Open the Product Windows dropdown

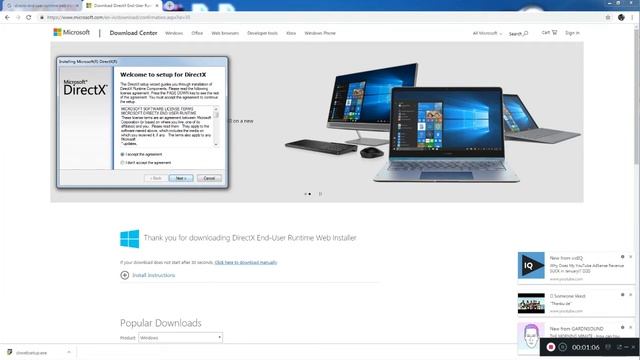click(x=180, y=338)
